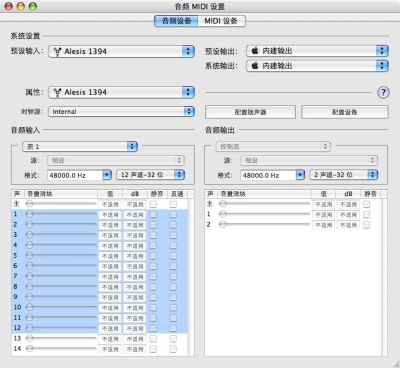Click the FireWire icon in the 预设输入 popup
The width and height of the screenshot is (400, 368).
coord(57,52)
